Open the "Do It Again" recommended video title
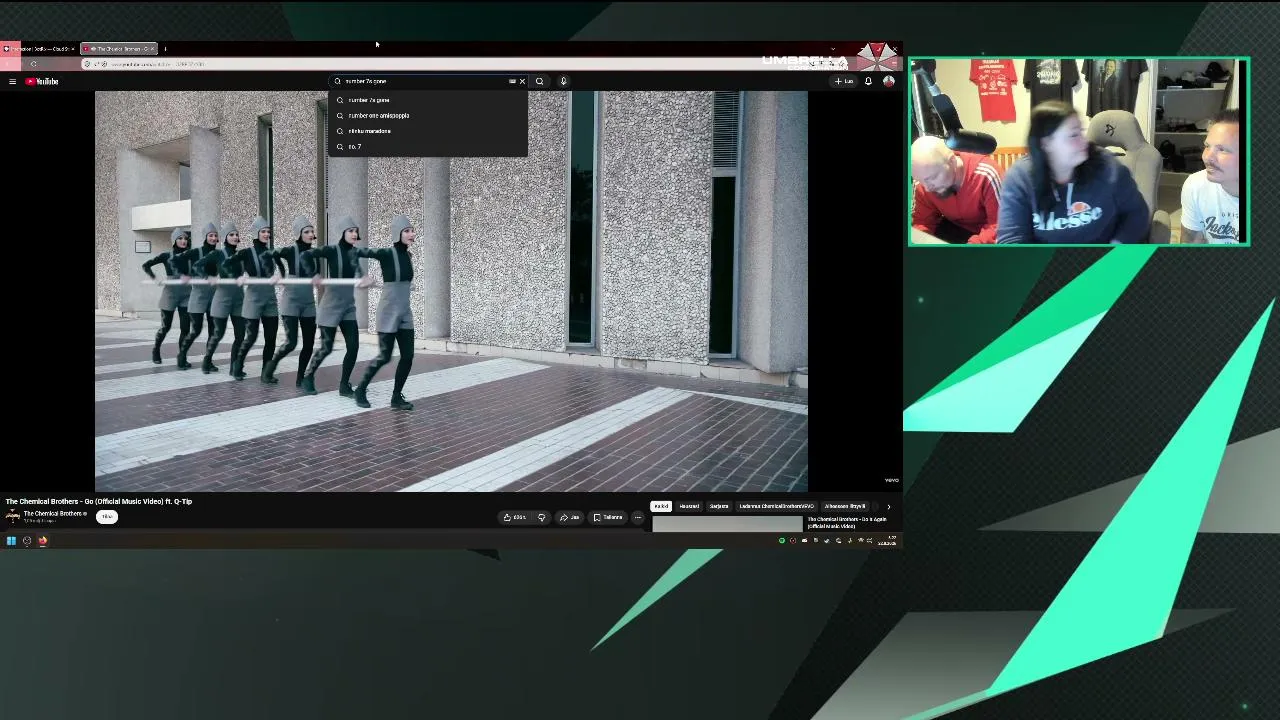1280x720 pixels. (x=847, y=522)
